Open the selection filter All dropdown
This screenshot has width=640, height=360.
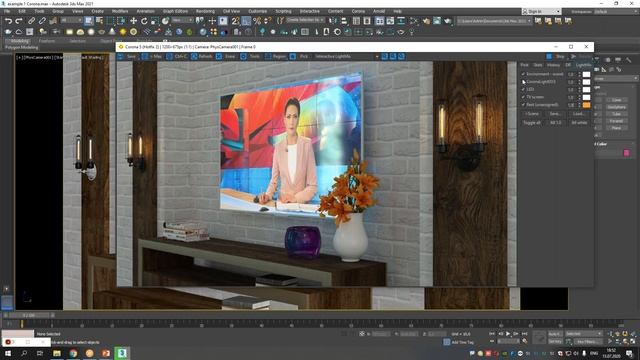click(71, 20)
